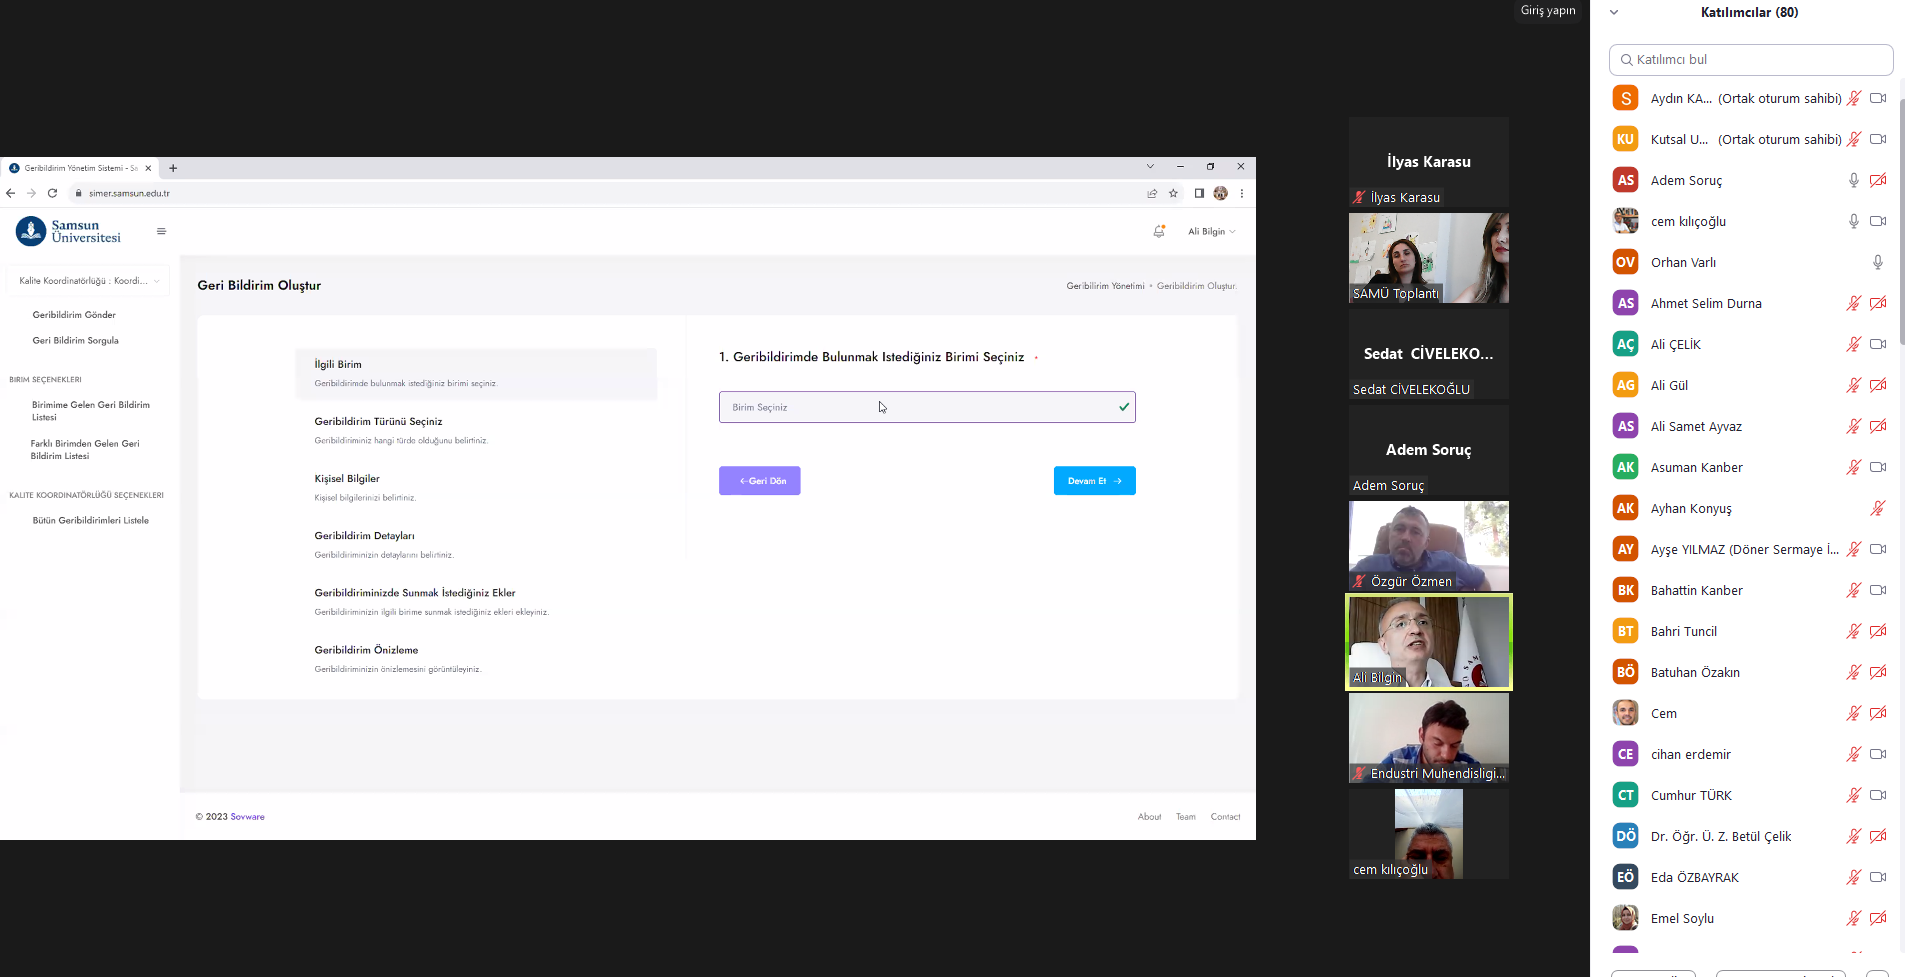Open Birimime Gelen Geri Bildirim Listesi
This screenshot has height=977, width=1905.
(91, 411)
